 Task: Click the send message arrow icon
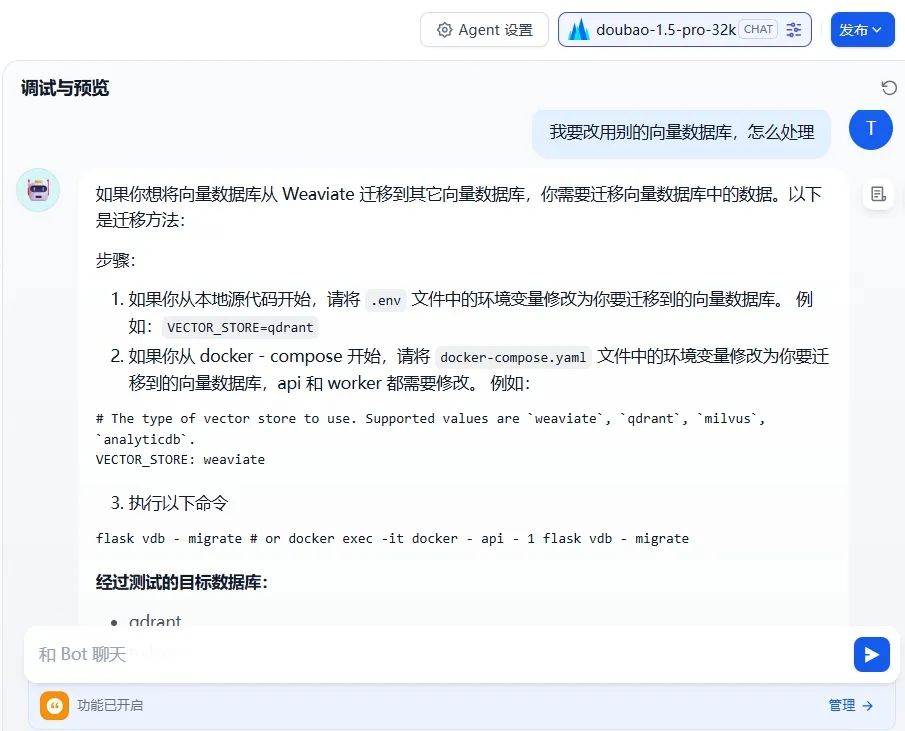(x=871, y=654)
